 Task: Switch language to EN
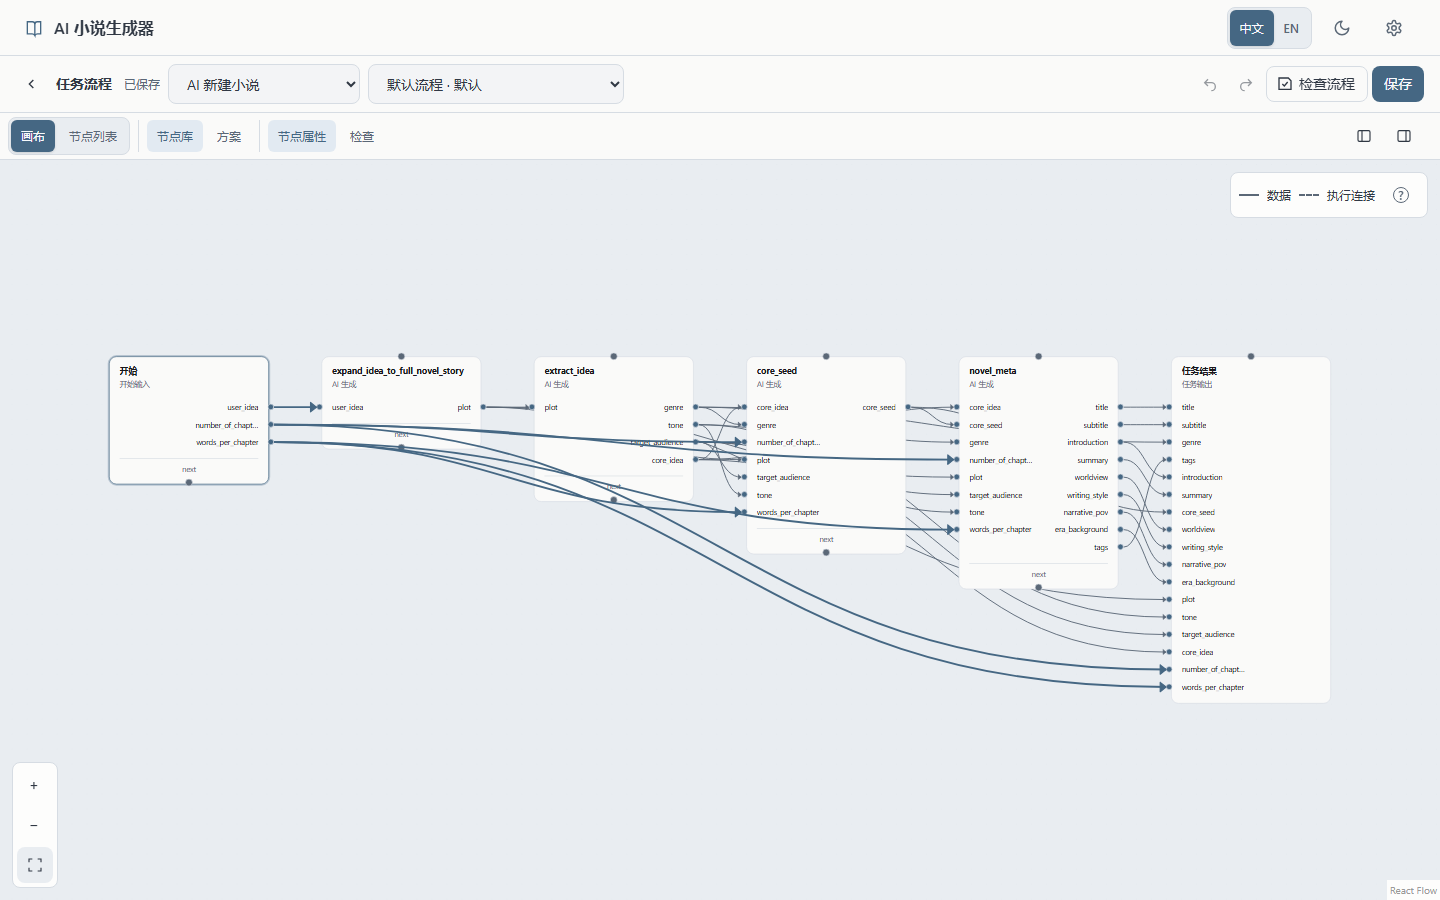[1291, 28]
